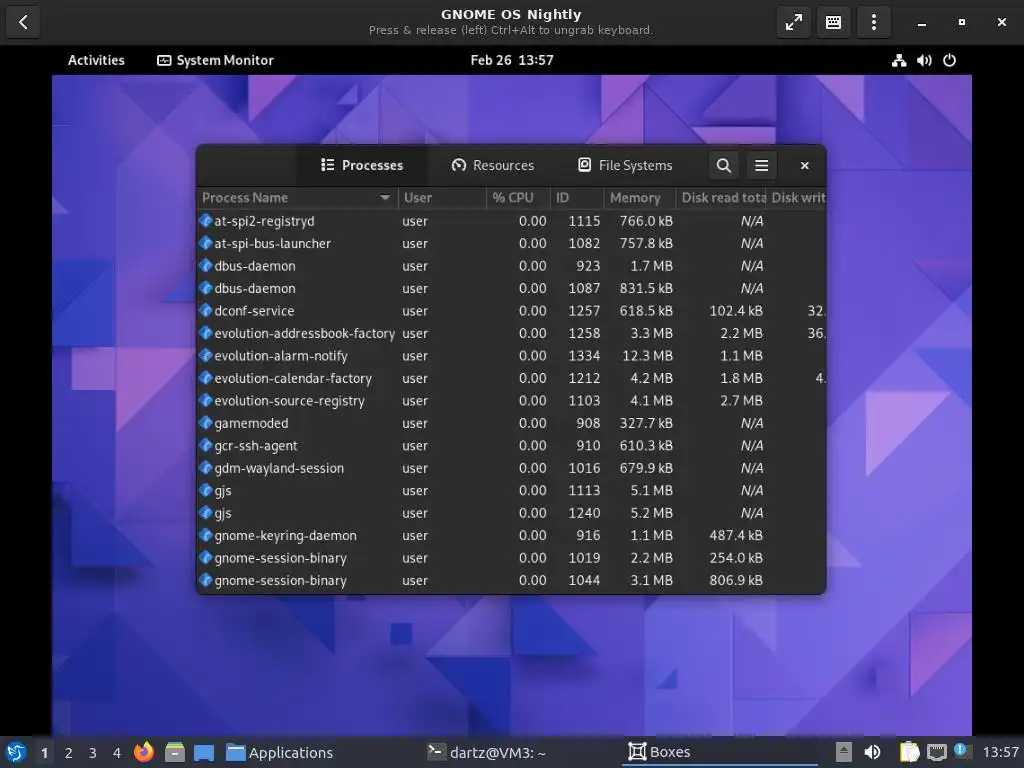Sort by Disk write column header

pos(797,197)
